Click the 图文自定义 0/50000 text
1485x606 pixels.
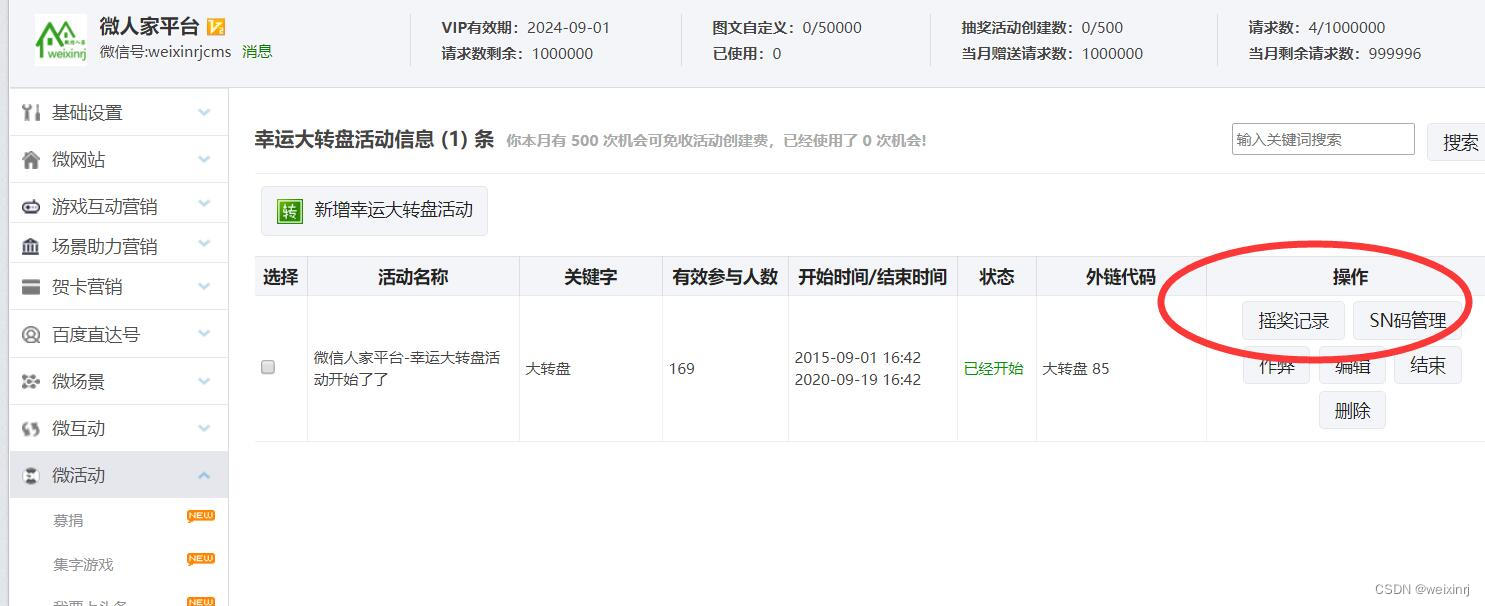[x=787, y=27]
